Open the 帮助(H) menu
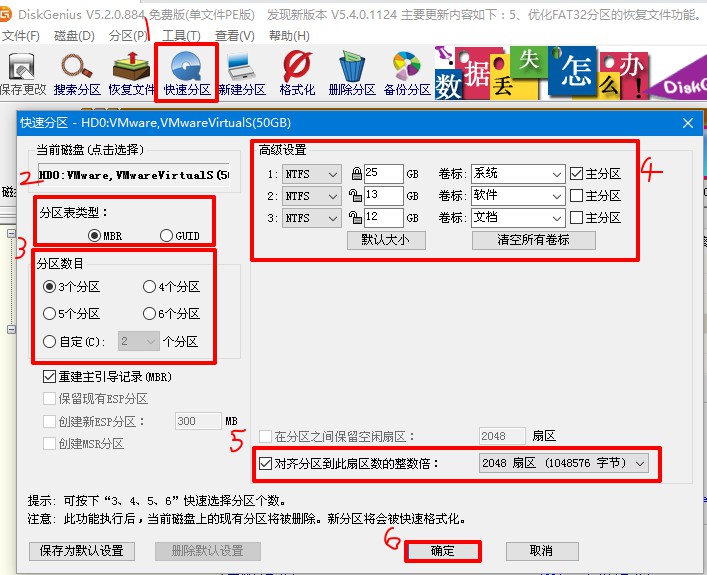Image resolution: width=707 pixels, height=575 pixels. pos(289,36)
